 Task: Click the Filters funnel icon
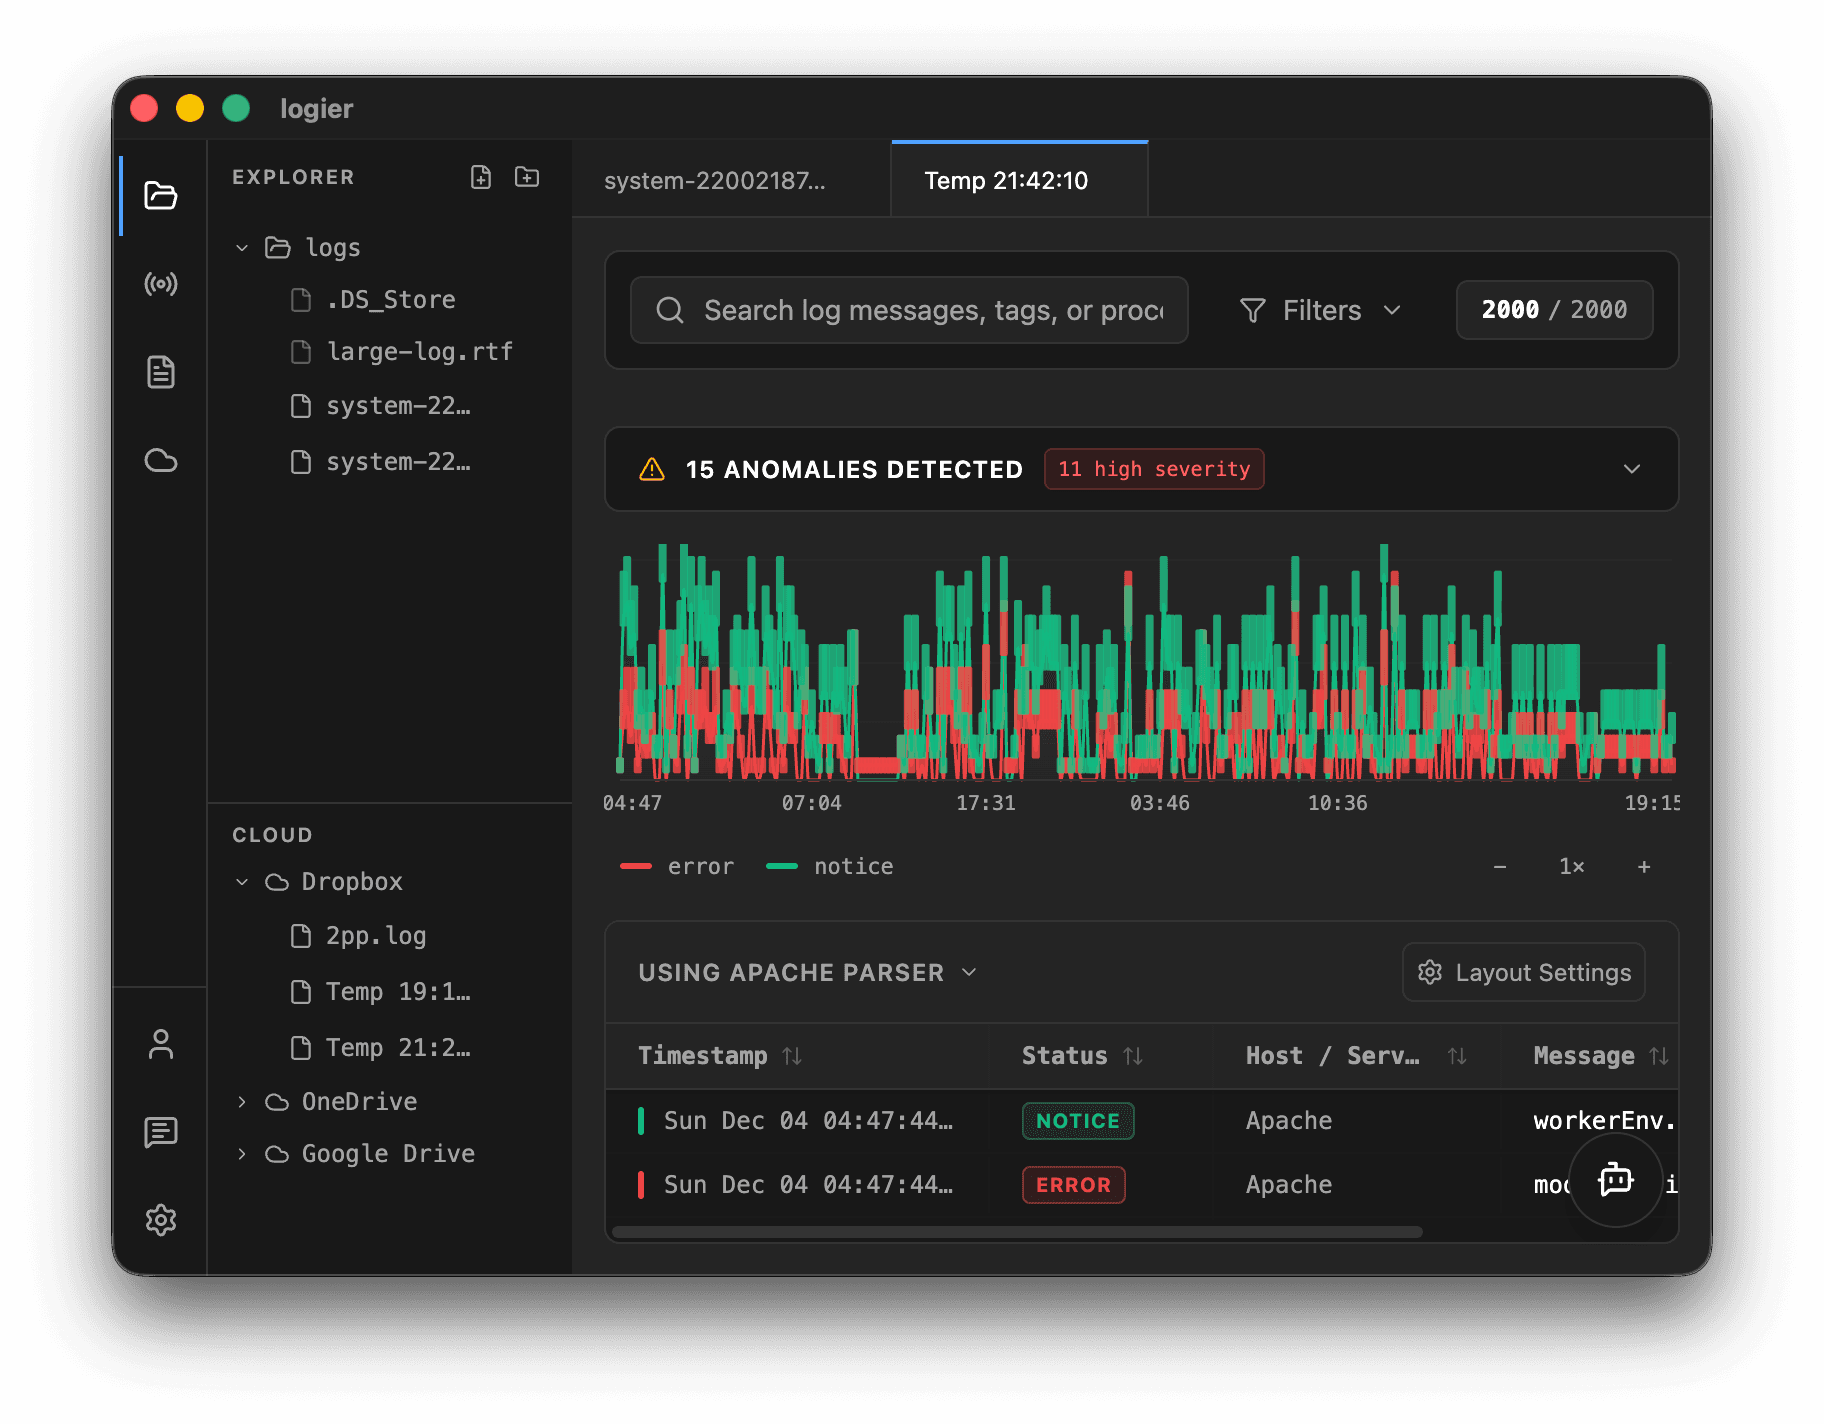(1253, 310)
